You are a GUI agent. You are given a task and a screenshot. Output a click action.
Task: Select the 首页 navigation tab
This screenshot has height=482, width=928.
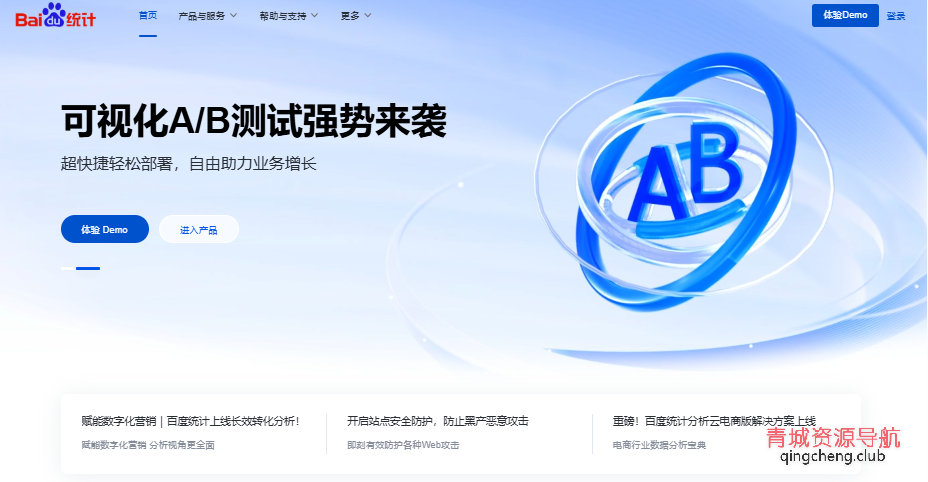tap(148, 16)
